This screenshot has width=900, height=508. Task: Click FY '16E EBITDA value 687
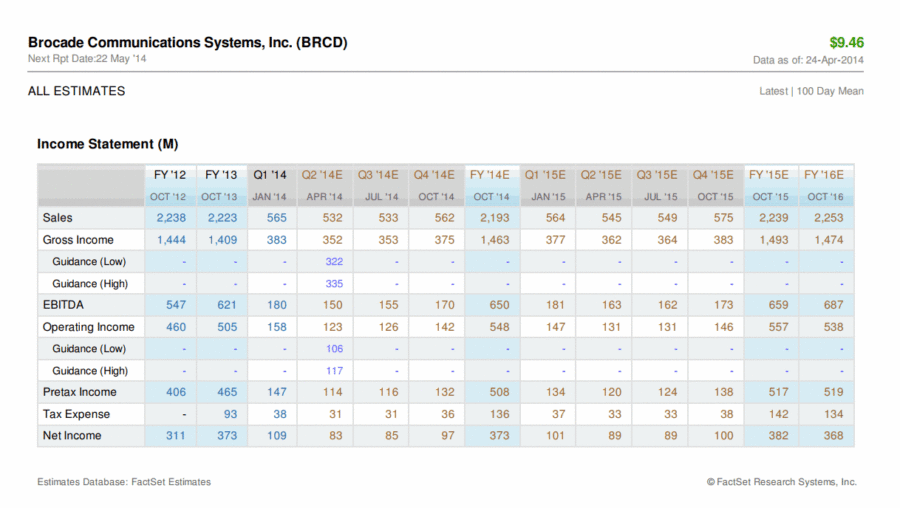coord(833,305)
